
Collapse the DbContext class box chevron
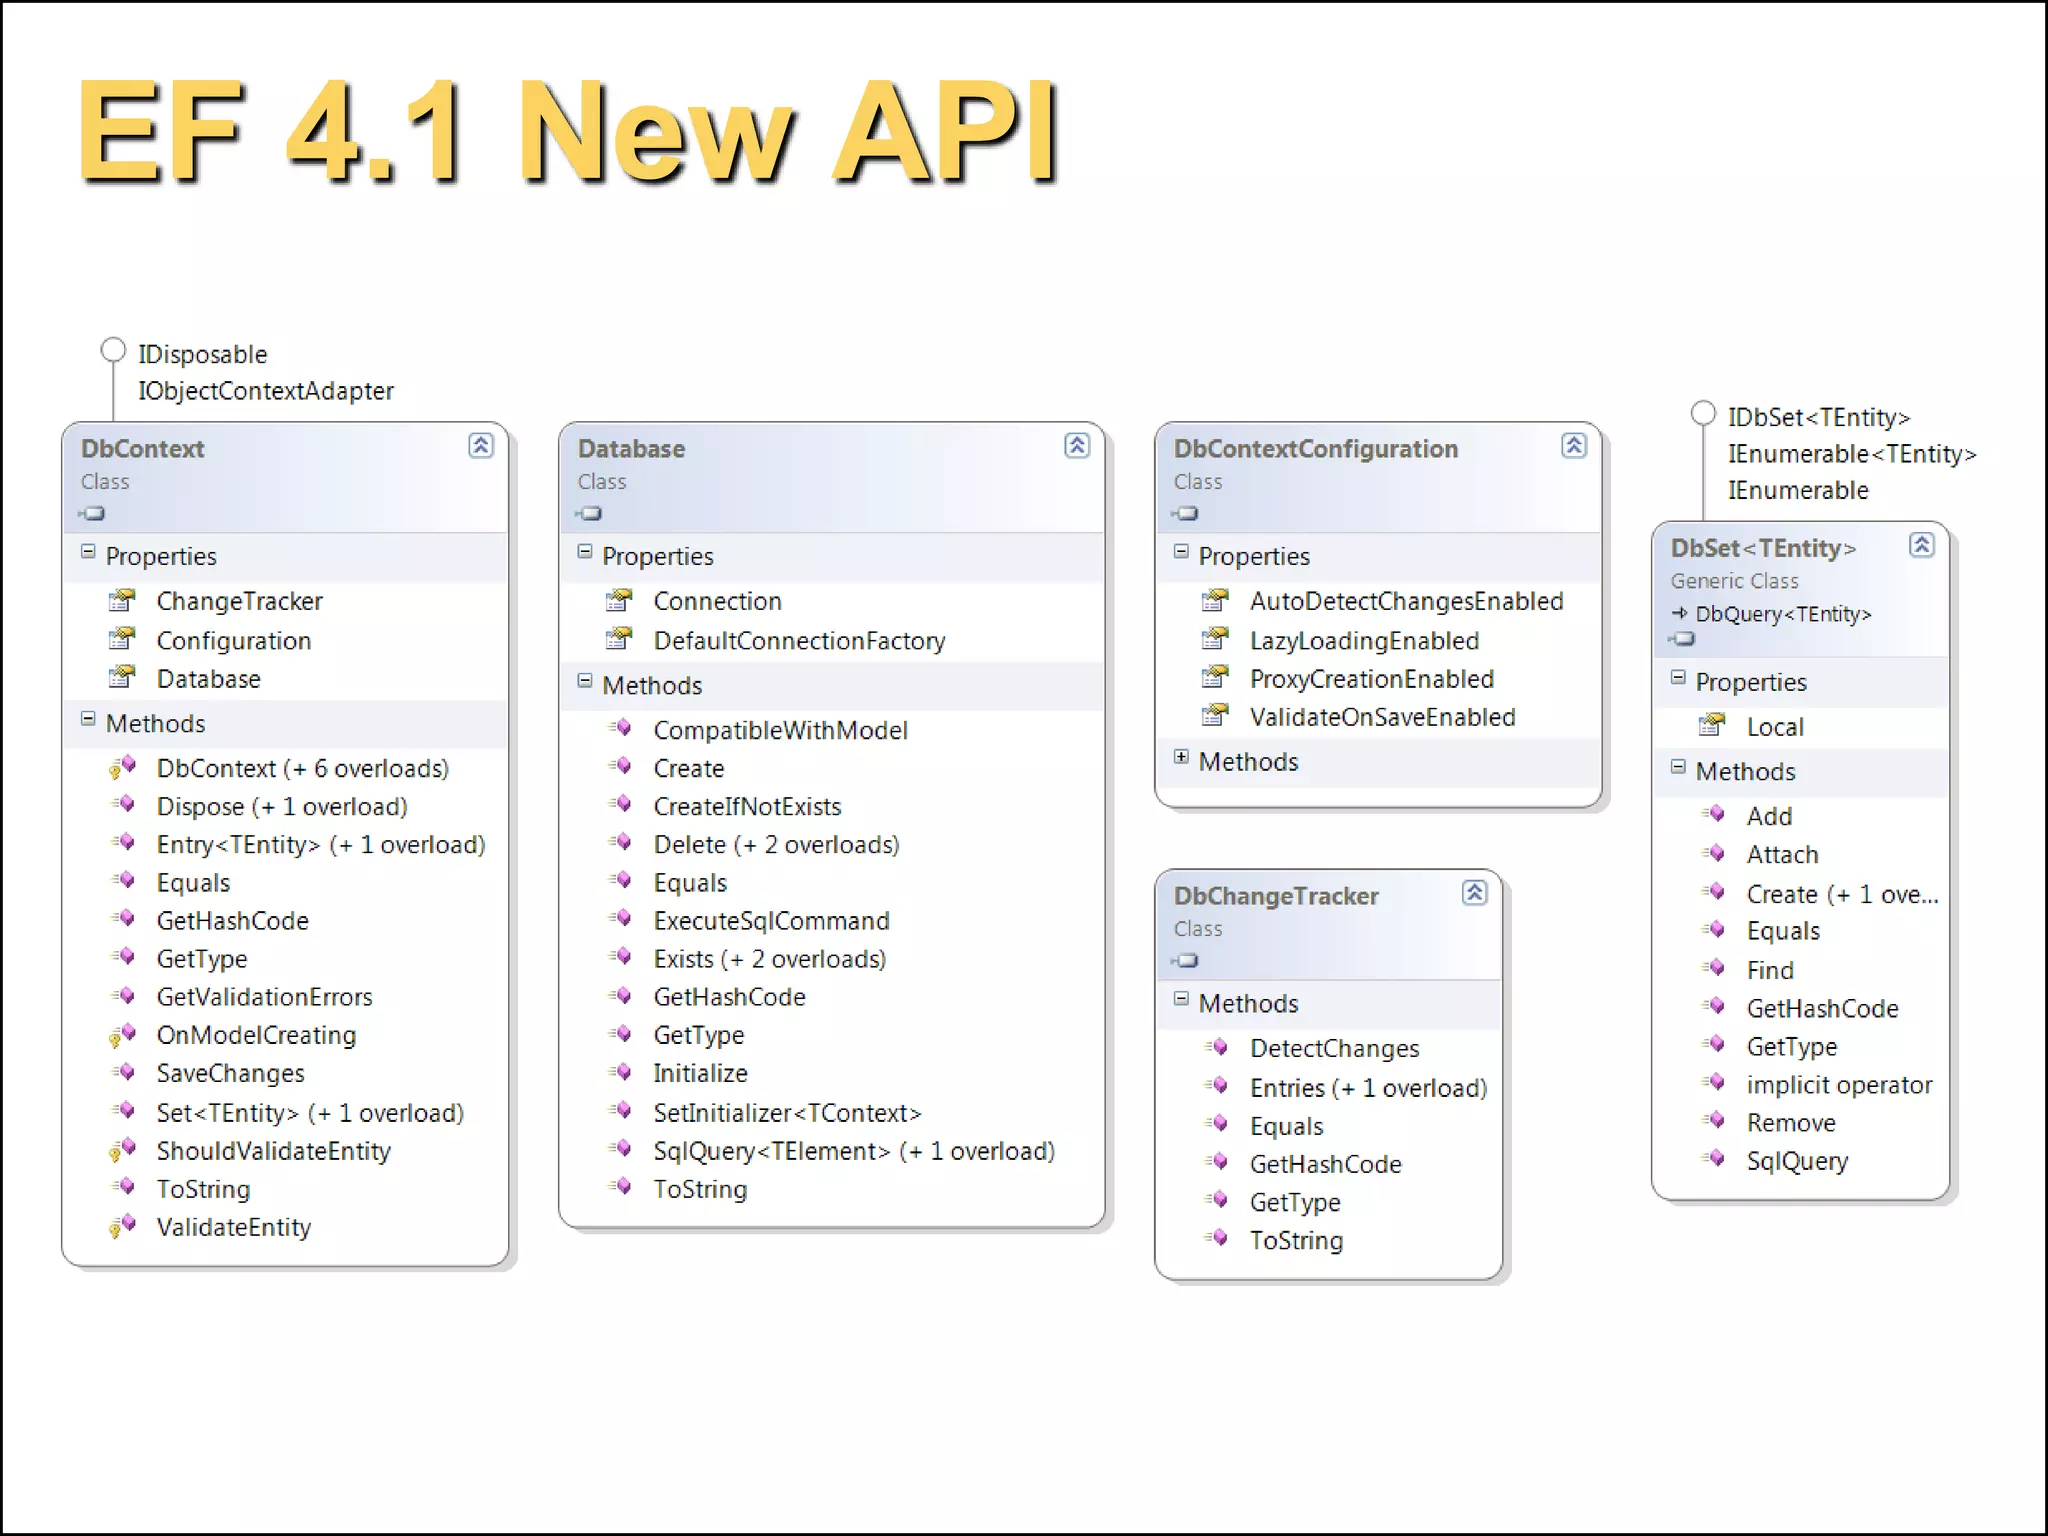(481, 446)
